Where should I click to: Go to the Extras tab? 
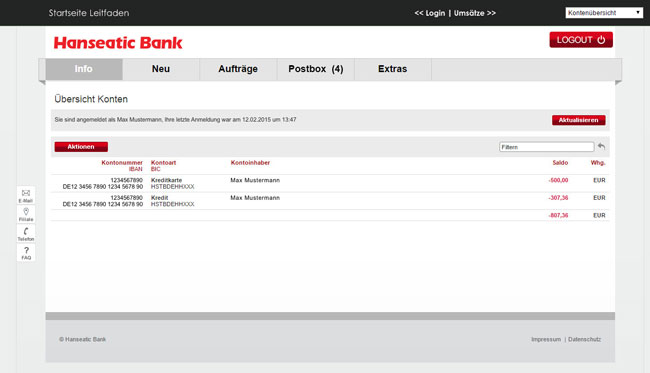393,69
